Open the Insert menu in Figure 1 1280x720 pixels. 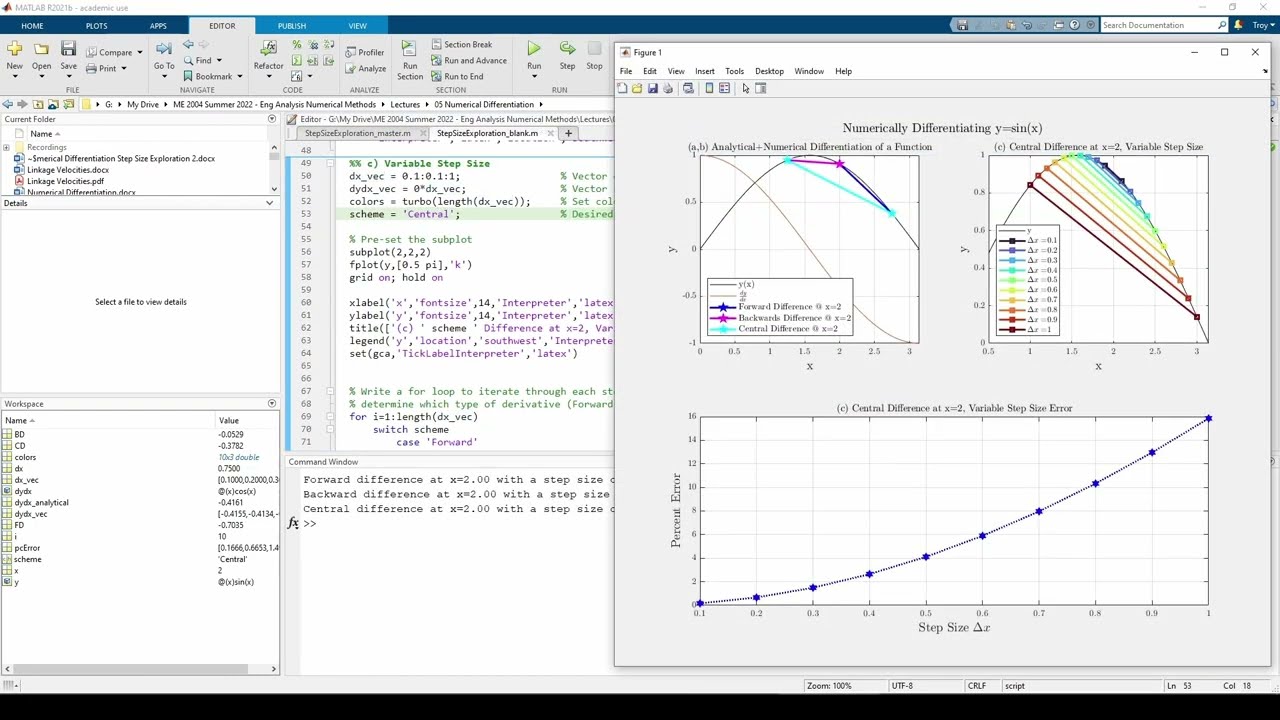[705, 71]
